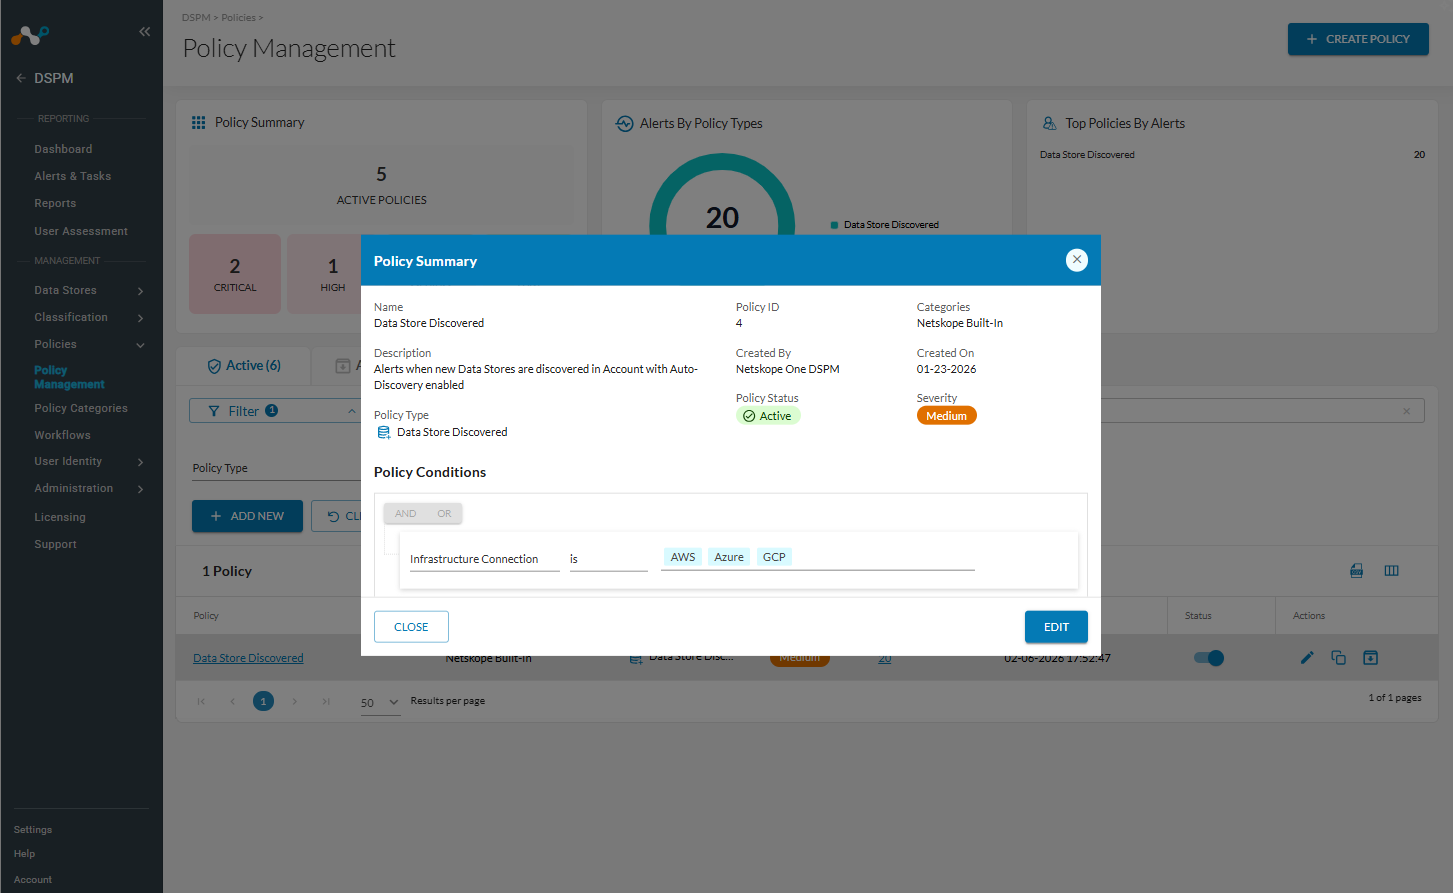Click the Data Store Discovered legend color dot

[x=834, y=225]
